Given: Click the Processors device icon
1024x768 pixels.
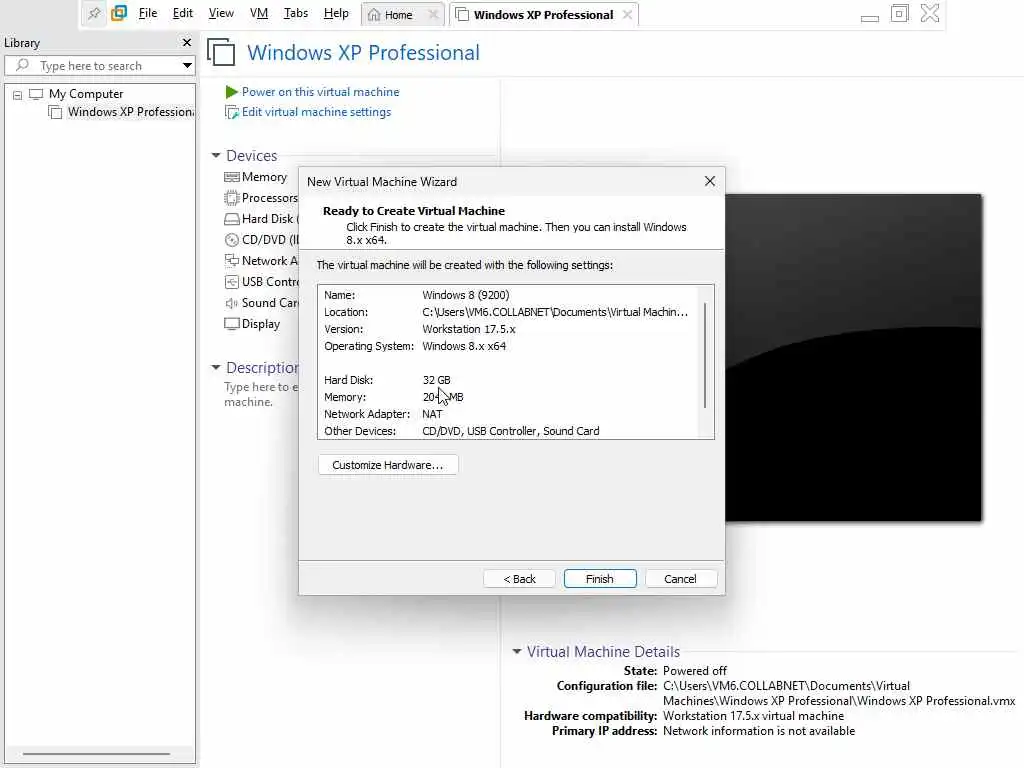Looking at the screenshot, I should click(x=231, y=198).
